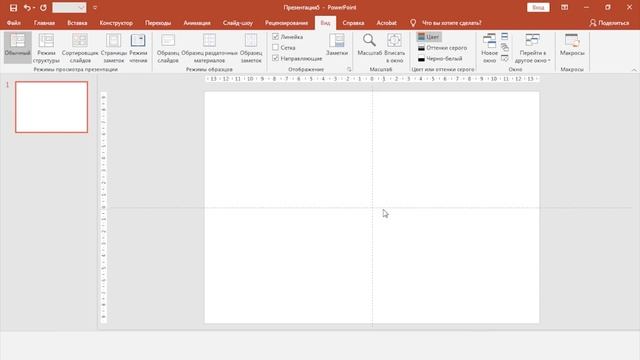Open the Customize Quick Access Toolbar arrow
The height and width of the screenshot is (360, 640).
[95, 8]
